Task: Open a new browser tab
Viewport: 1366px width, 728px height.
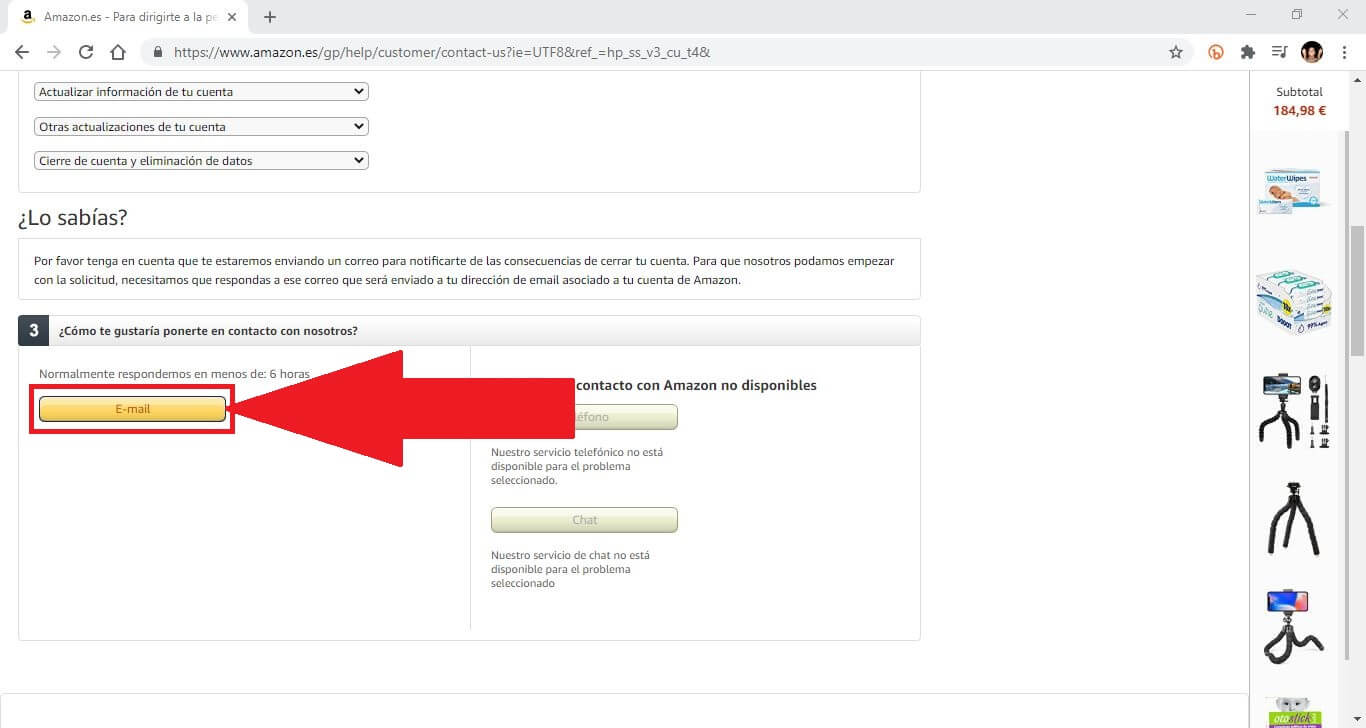Action: click(x=269, y=17)
